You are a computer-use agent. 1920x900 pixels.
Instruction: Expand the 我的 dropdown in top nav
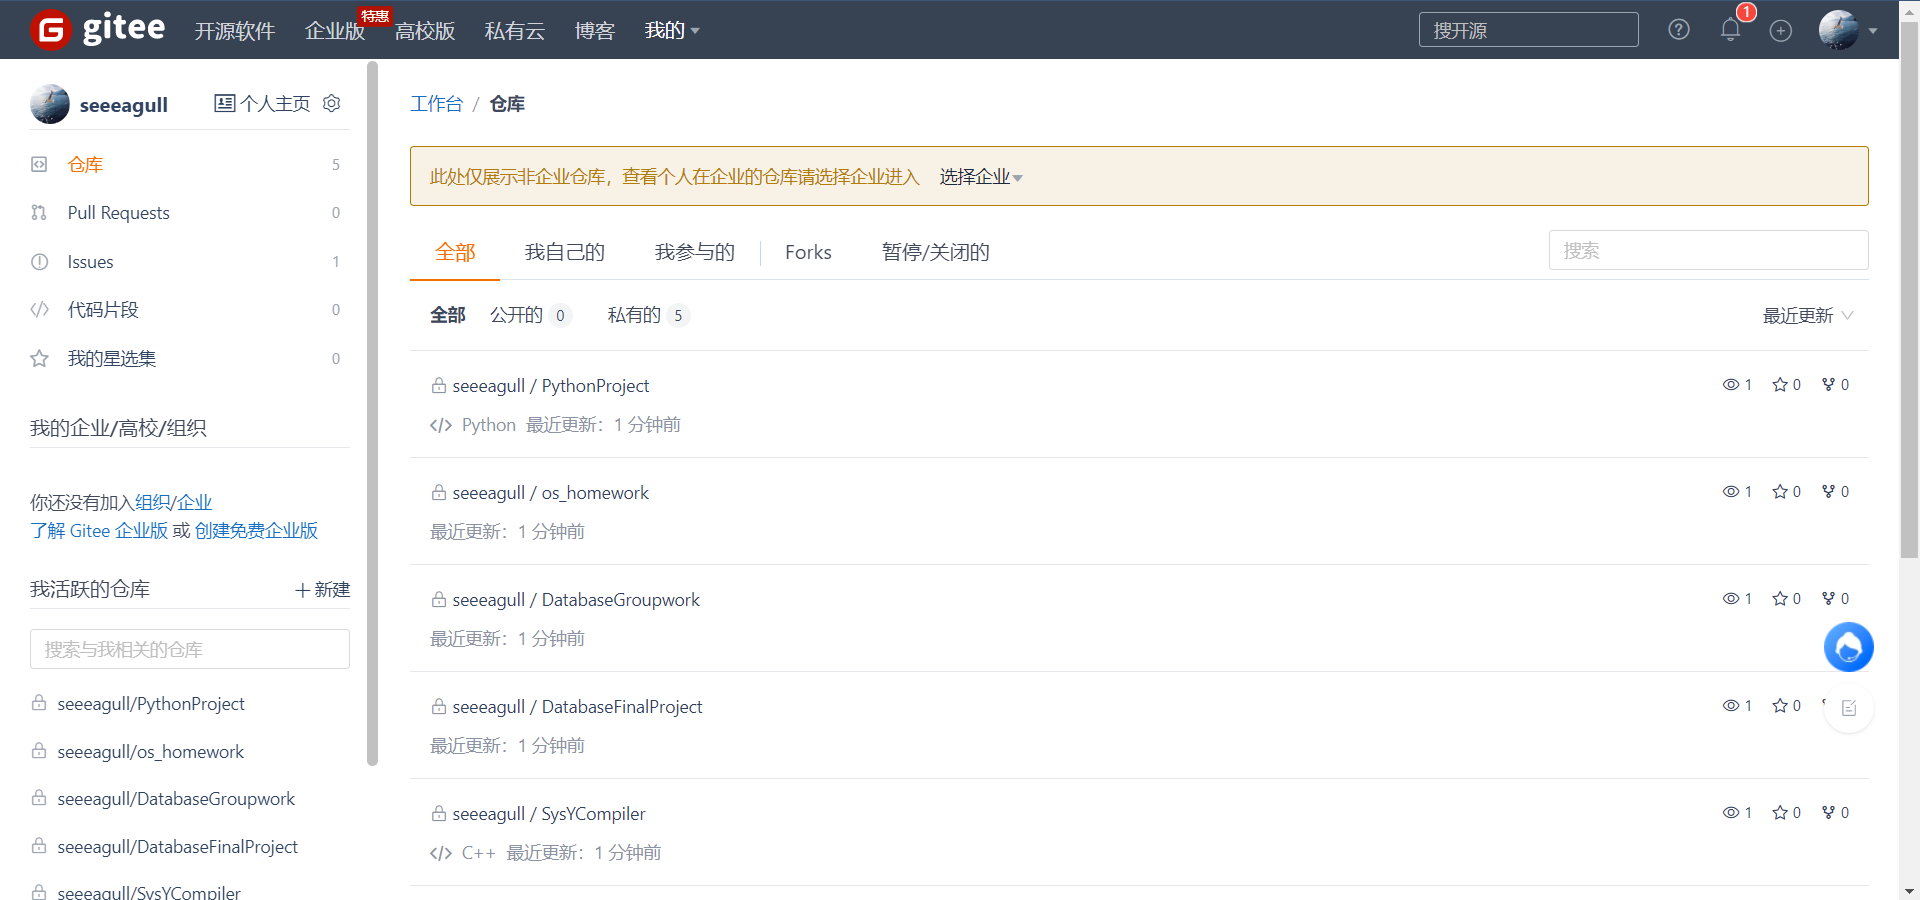click(672, 31)
